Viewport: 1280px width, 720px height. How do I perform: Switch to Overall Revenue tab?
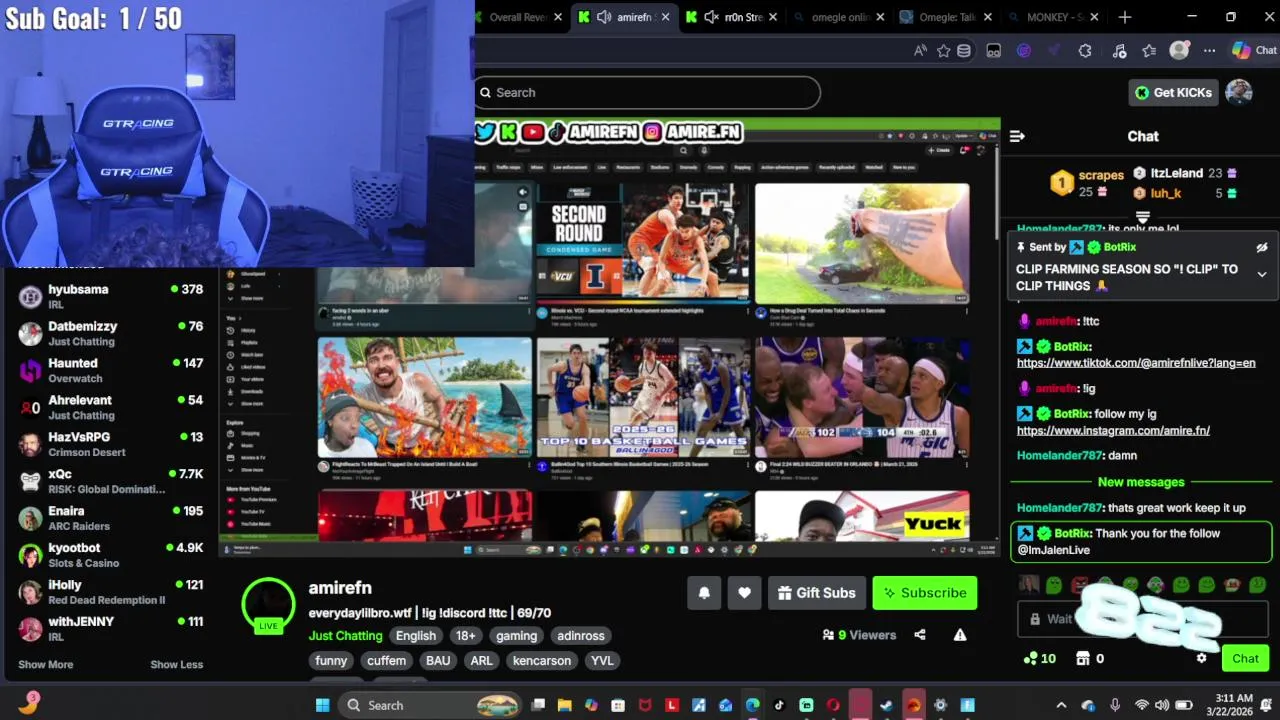click(x=520, y=17)
